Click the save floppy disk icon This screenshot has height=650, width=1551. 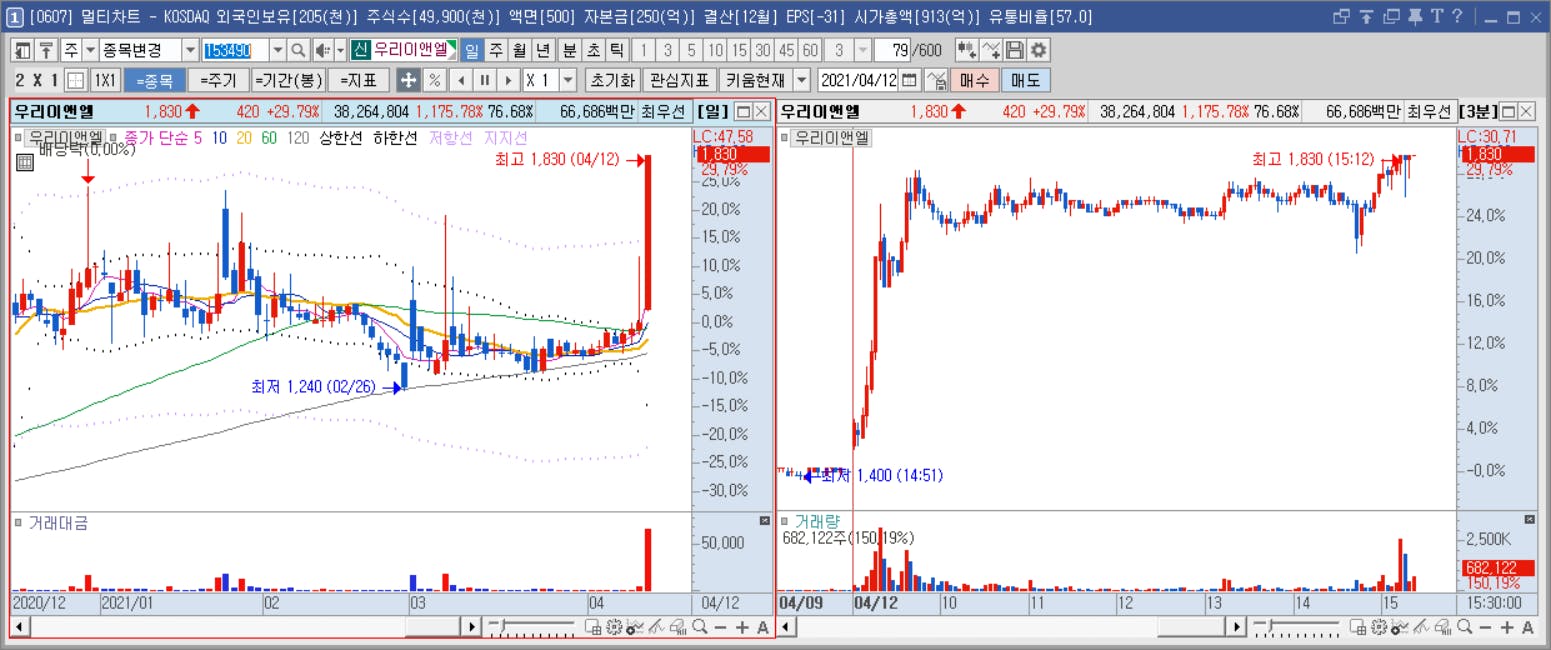[1015, 50]
